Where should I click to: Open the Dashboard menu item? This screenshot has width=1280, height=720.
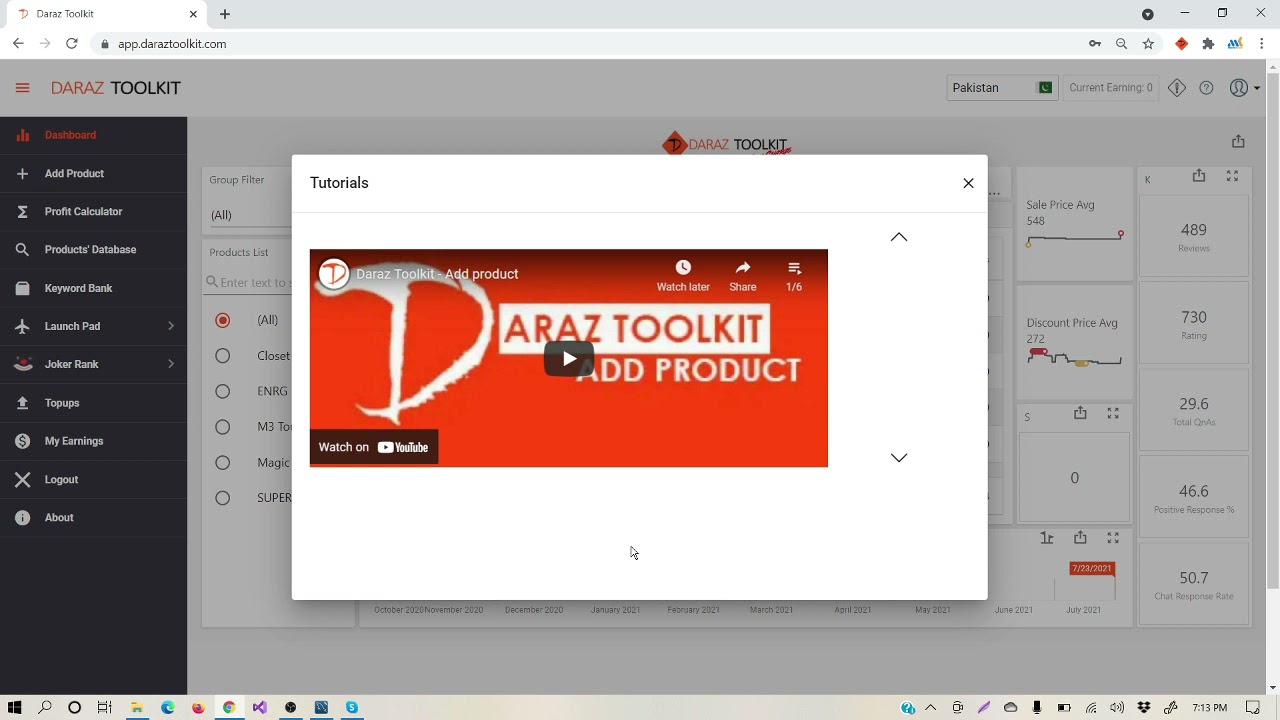coord(93,135)
